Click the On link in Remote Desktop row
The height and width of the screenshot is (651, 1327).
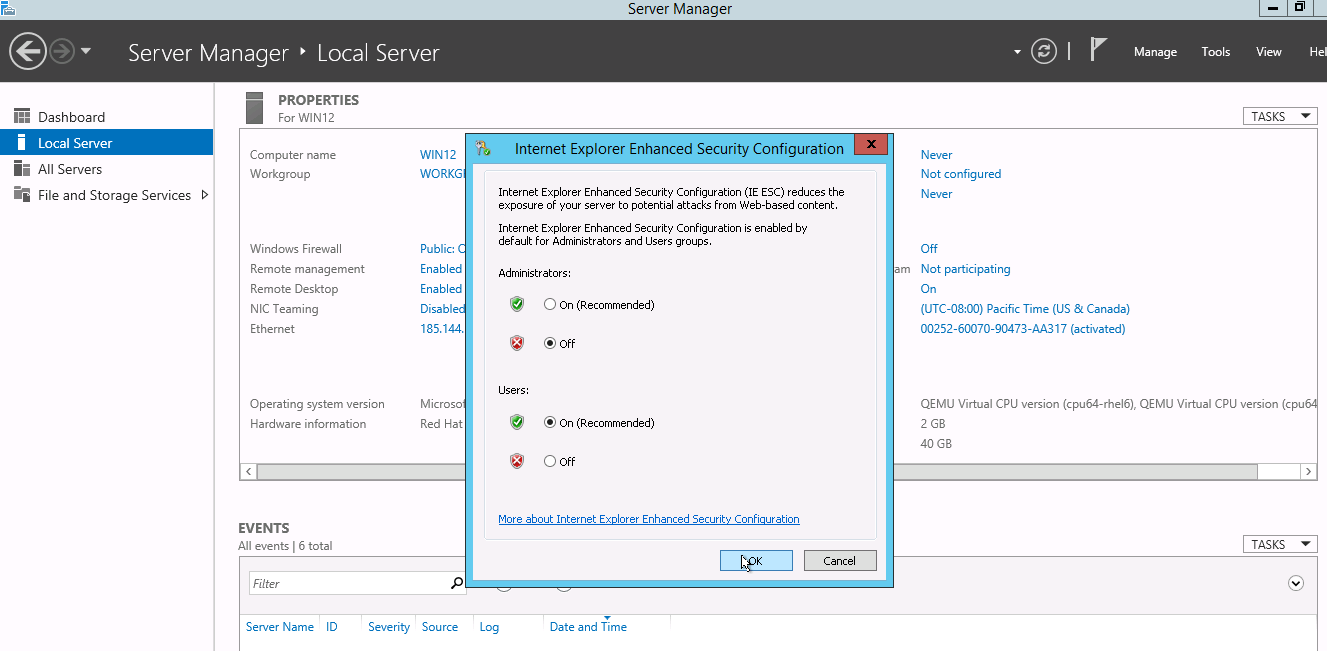click(929, 289)
